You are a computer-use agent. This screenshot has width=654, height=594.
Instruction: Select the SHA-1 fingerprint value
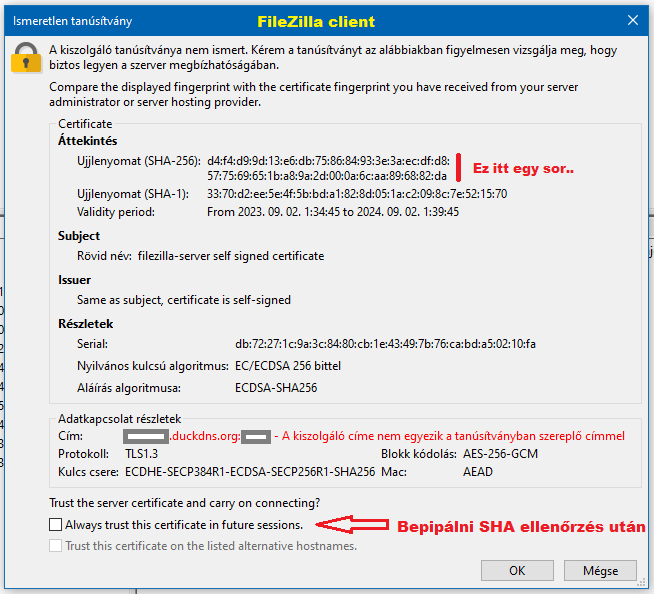pos(357,194)
